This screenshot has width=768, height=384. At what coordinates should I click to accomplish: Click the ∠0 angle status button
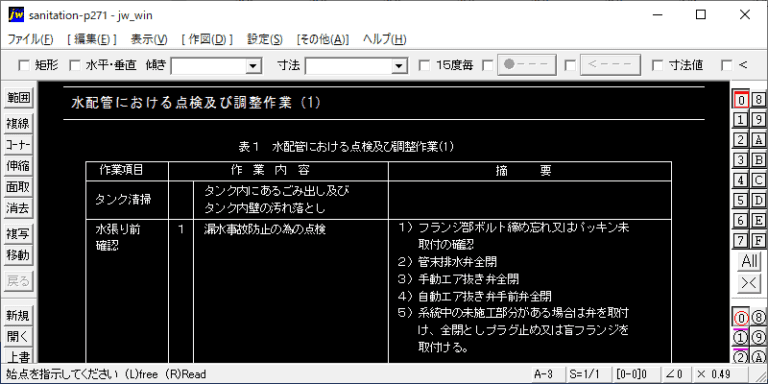point(675,374)
